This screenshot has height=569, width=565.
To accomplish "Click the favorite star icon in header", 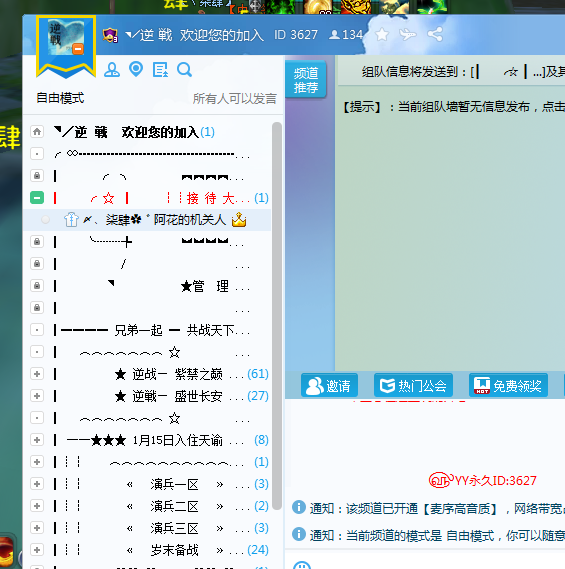I will (x=382, y=35).
